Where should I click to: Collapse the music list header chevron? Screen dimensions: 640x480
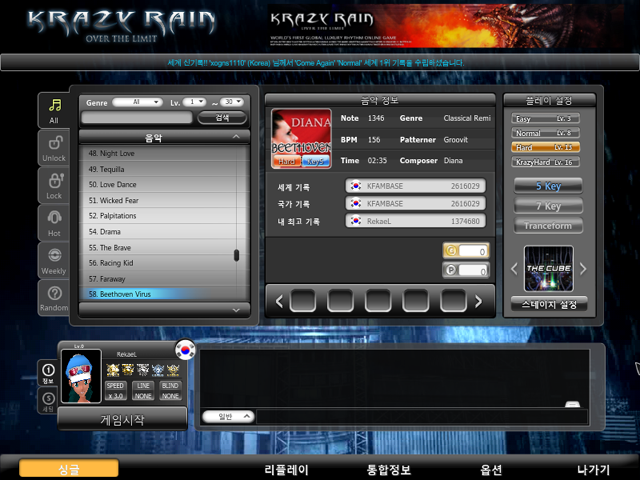(x=236, y=137)
